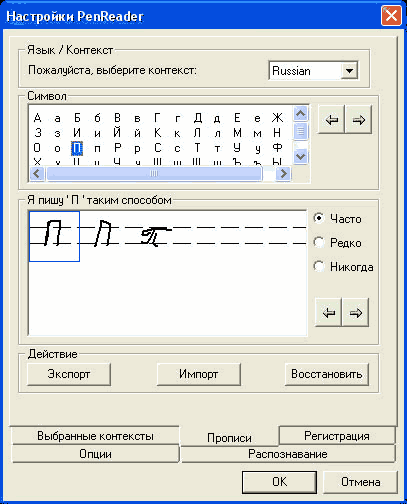Select the first handwritten П sample
This screenshot has height=504, width=407.
coord(54,236)
